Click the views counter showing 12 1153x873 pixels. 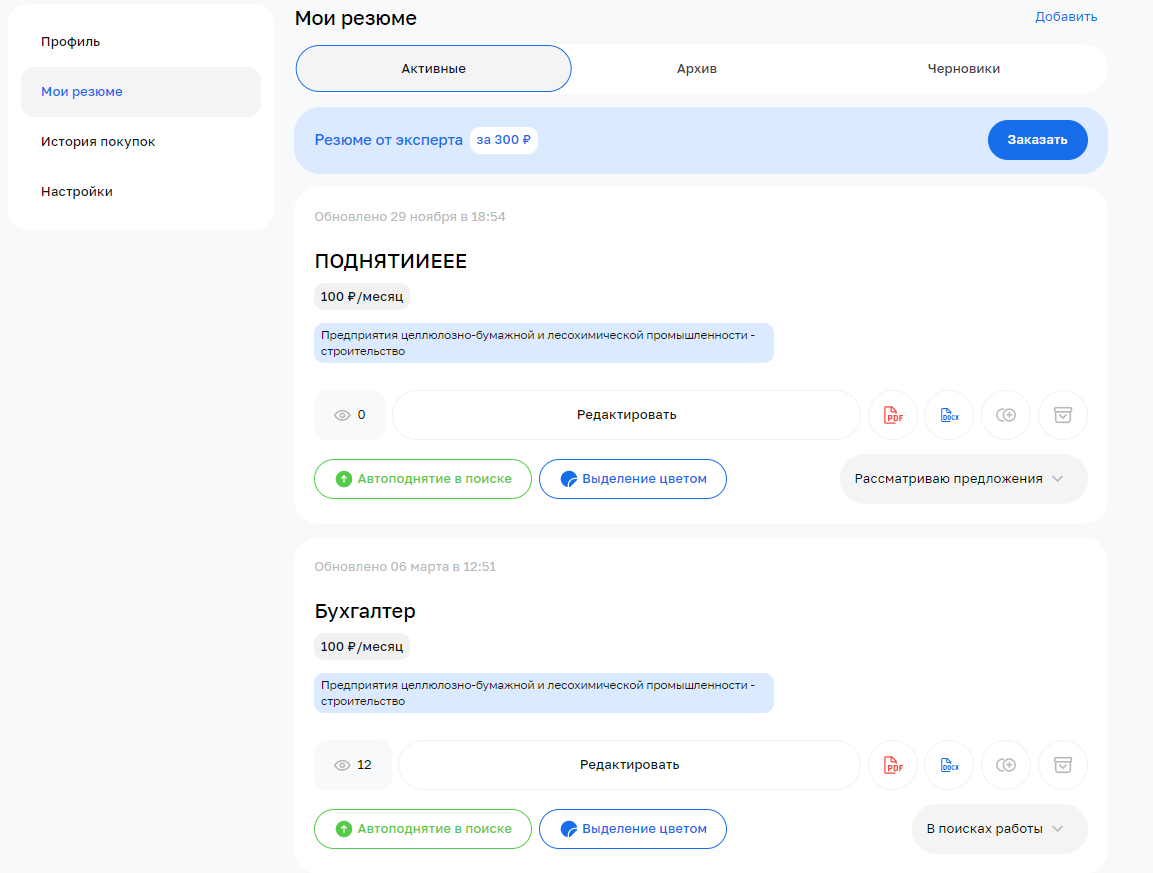point(352,765)
